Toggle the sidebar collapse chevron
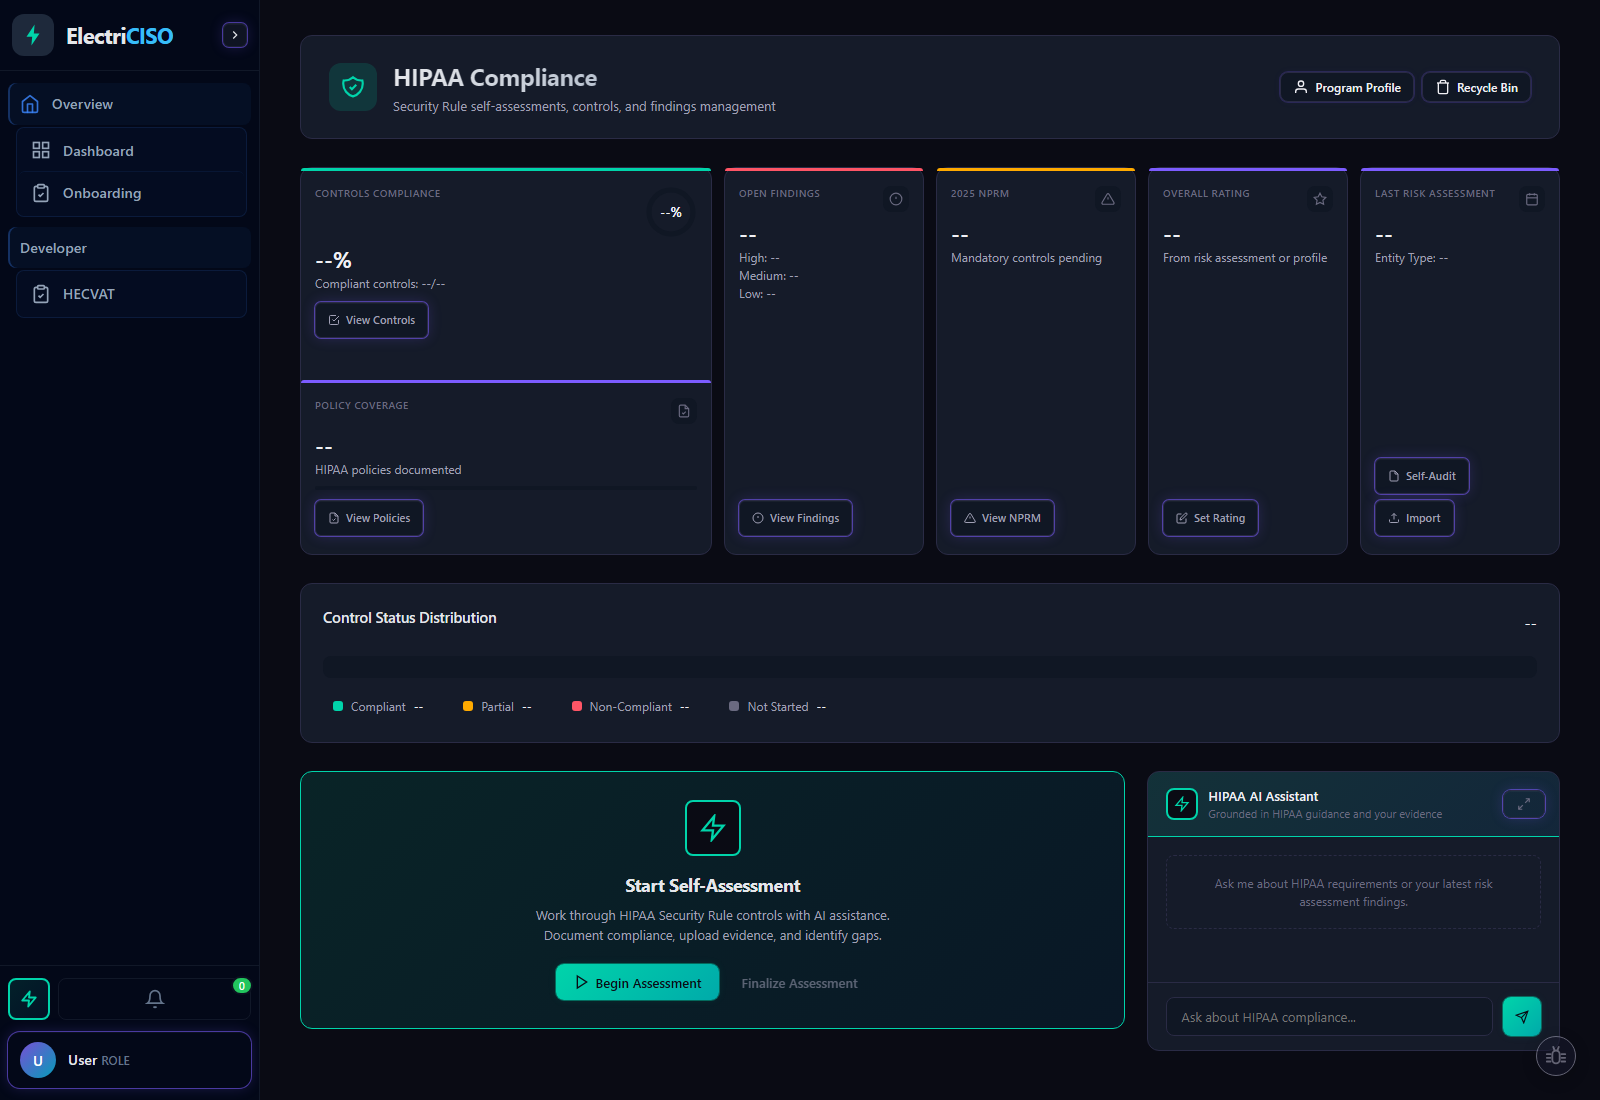Image resolution: width=1600 pixels, height=1100 pixels. (x=234, y=35)
